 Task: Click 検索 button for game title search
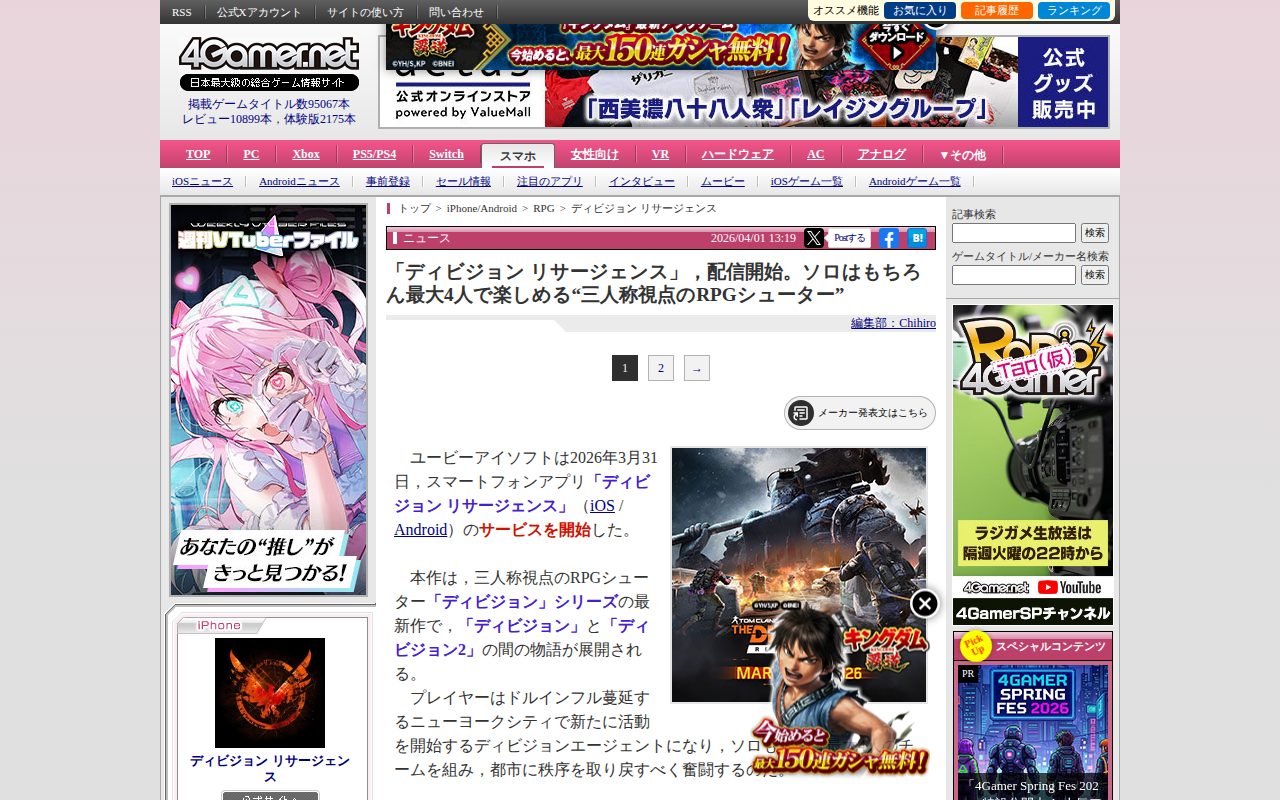pyautogui.click(x=1095, y=275)
